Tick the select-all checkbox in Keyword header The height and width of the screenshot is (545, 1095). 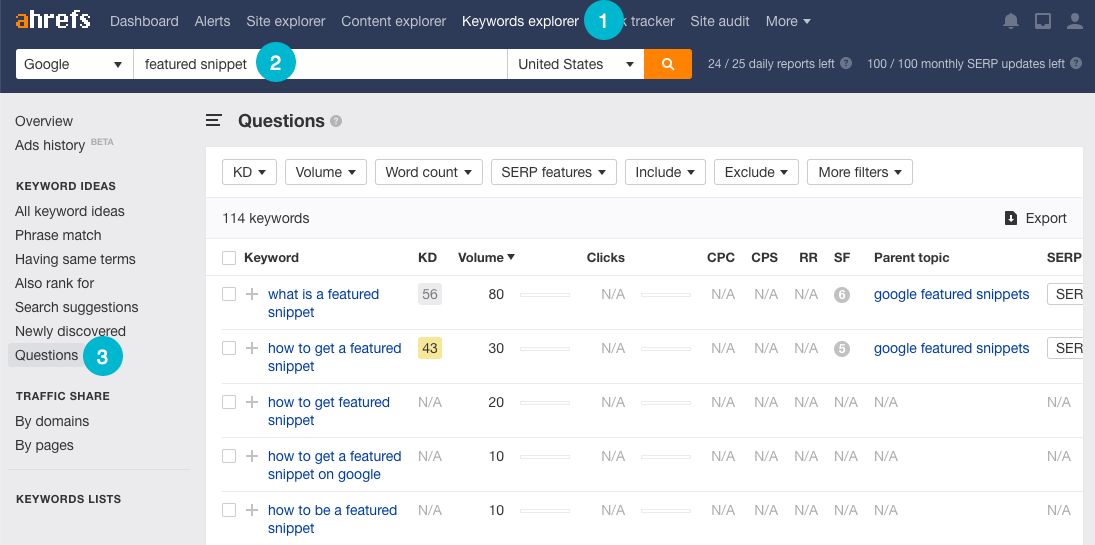click(x=229, y=258)
